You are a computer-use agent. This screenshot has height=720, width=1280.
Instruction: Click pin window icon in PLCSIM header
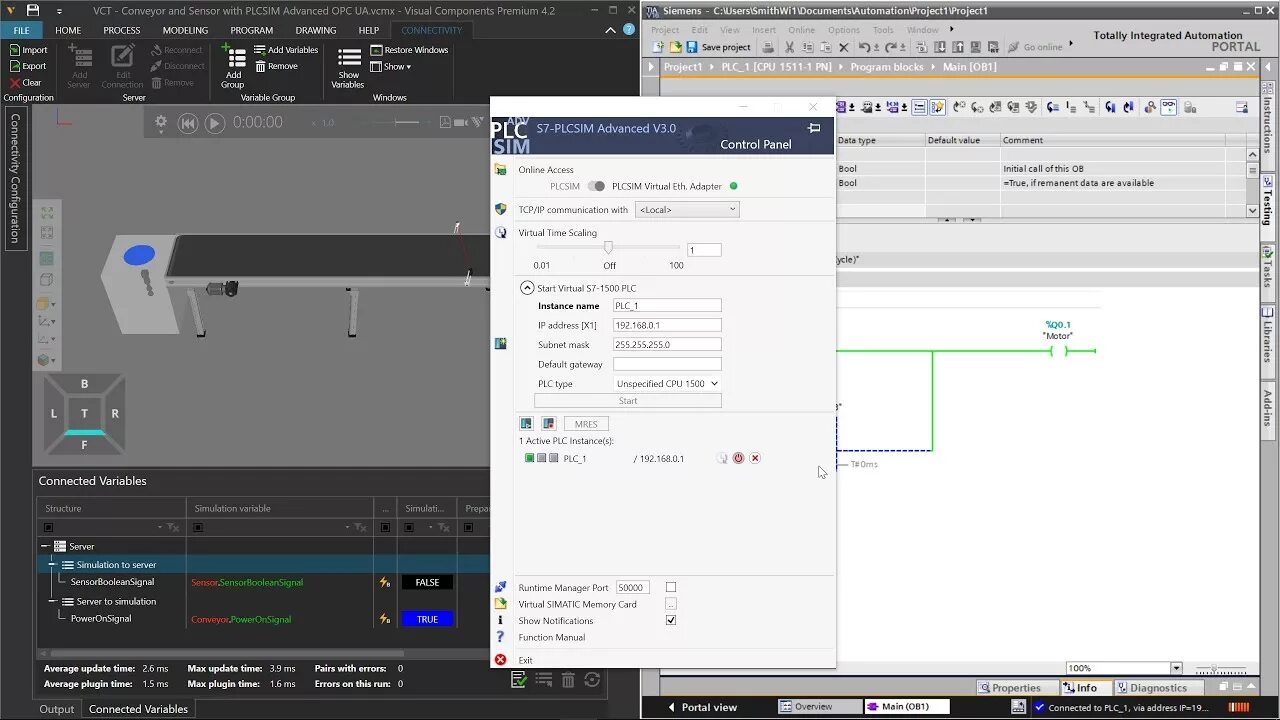tap(814, 128)
